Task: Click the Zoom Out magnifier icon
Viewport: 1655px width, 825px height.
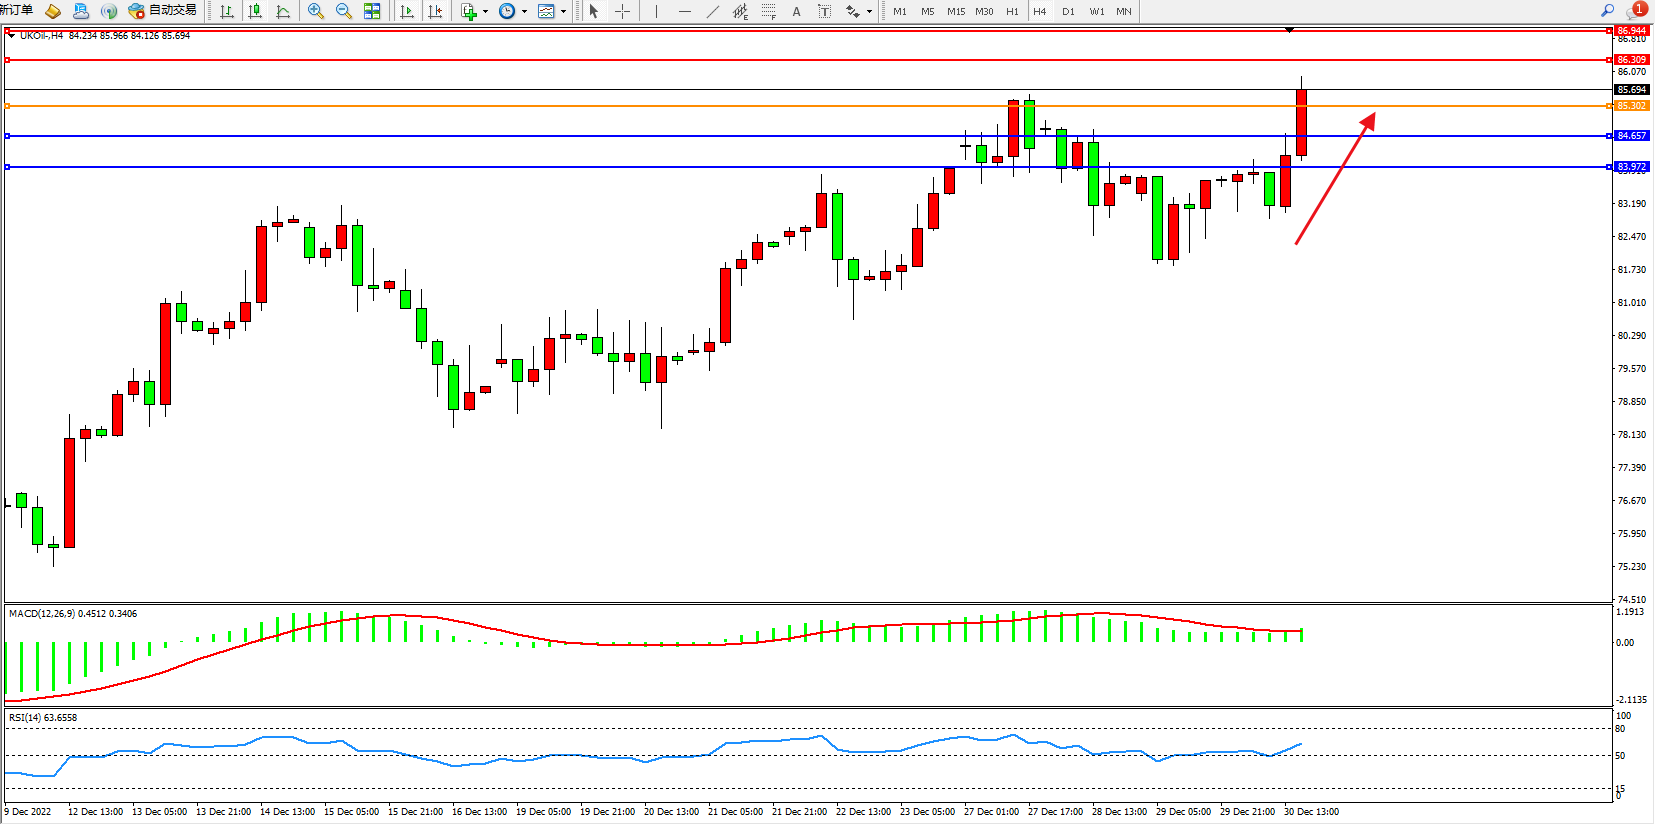Action: click(344, 11)
